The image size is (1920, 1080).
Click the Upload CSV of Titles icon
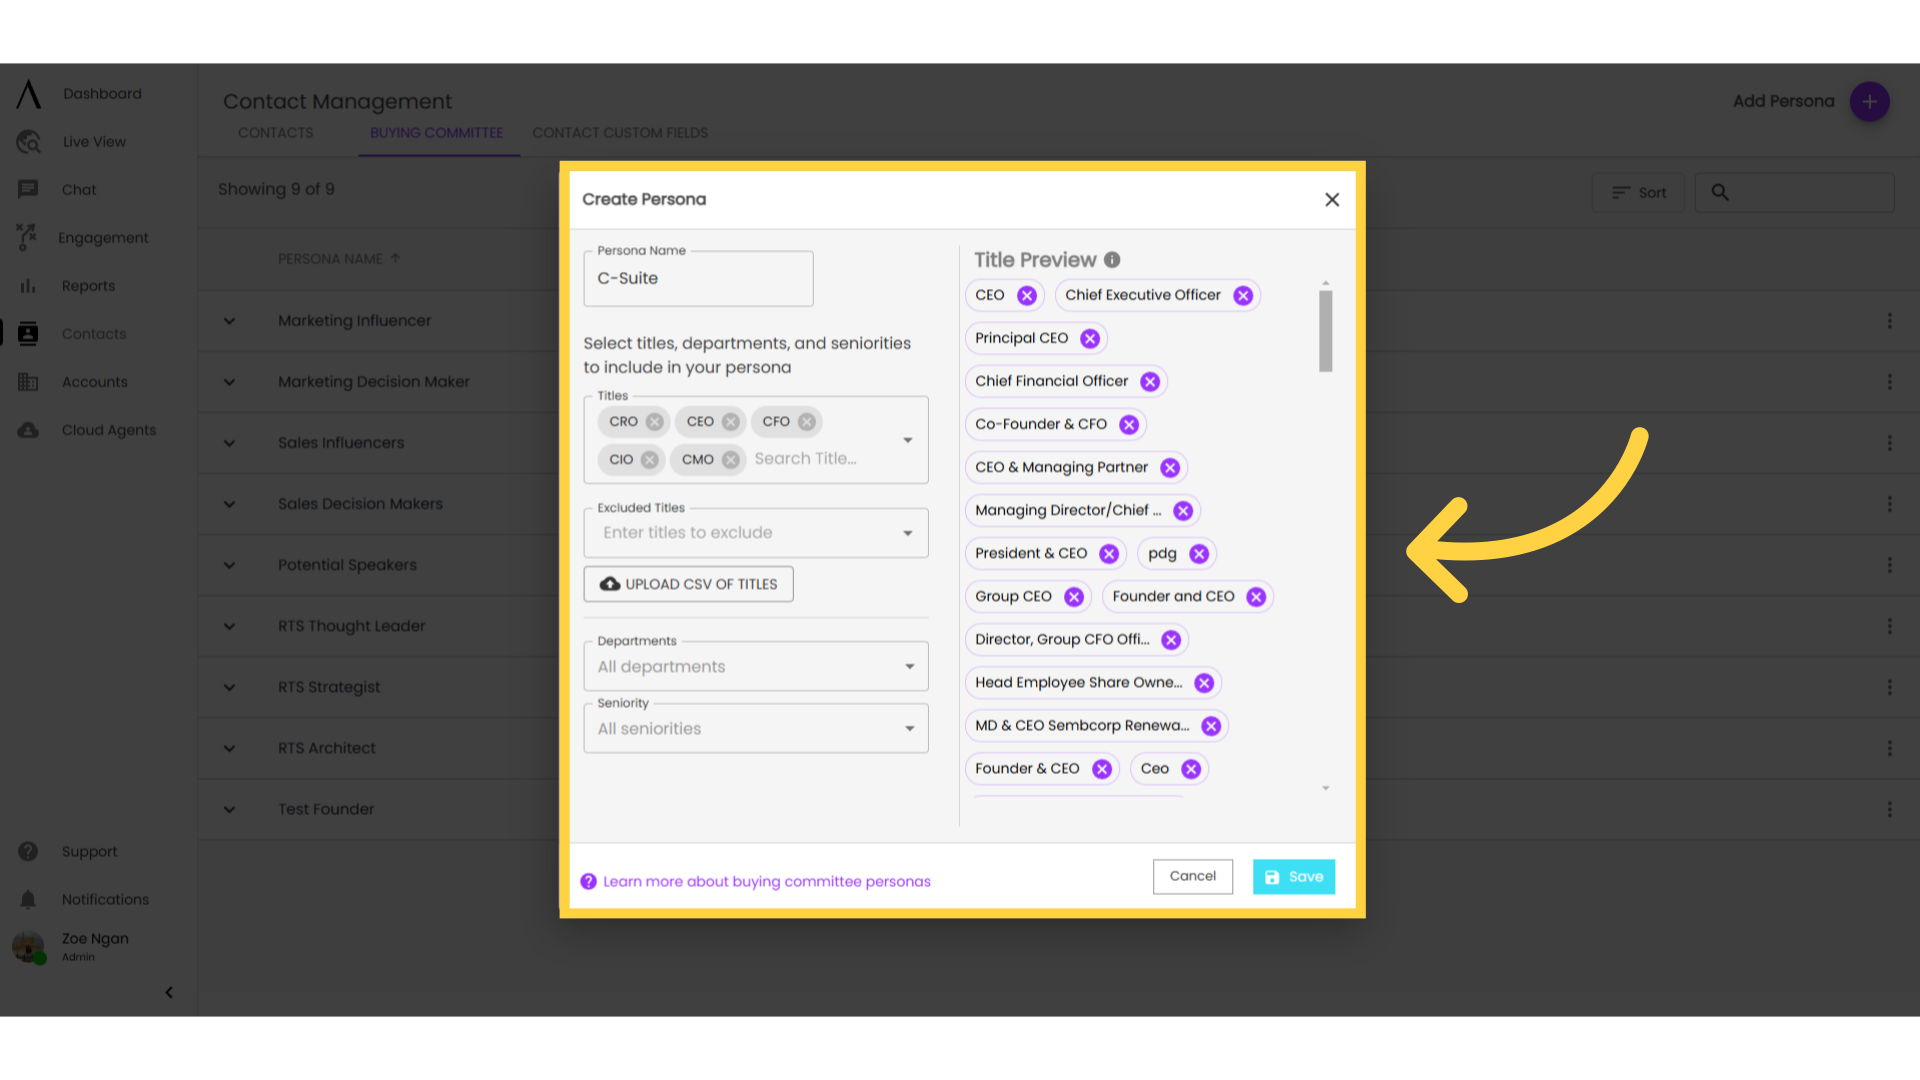(x=609, y=583)
